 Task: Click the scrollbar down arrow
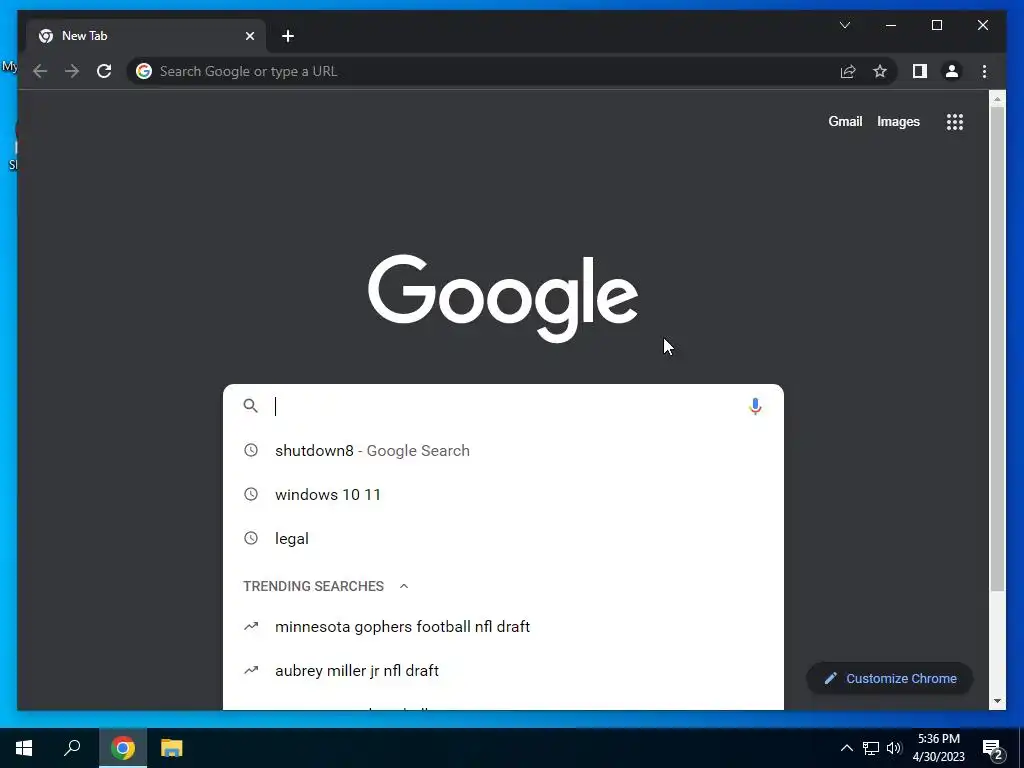point(997,701)
